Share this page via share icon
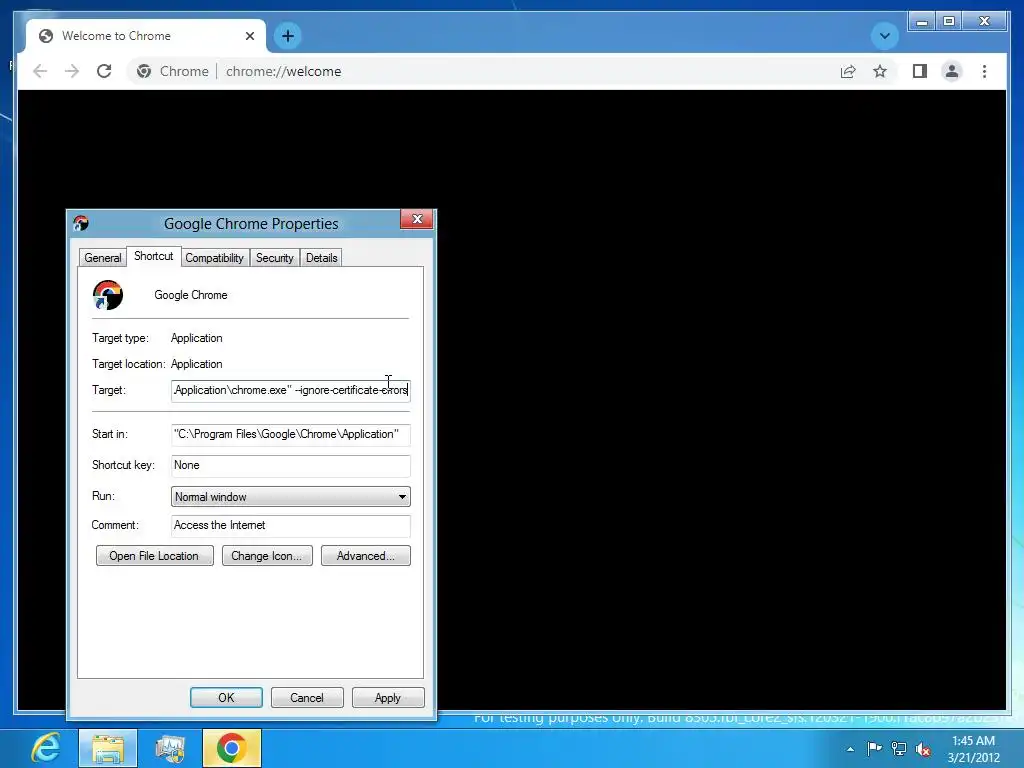 point(848,71)
